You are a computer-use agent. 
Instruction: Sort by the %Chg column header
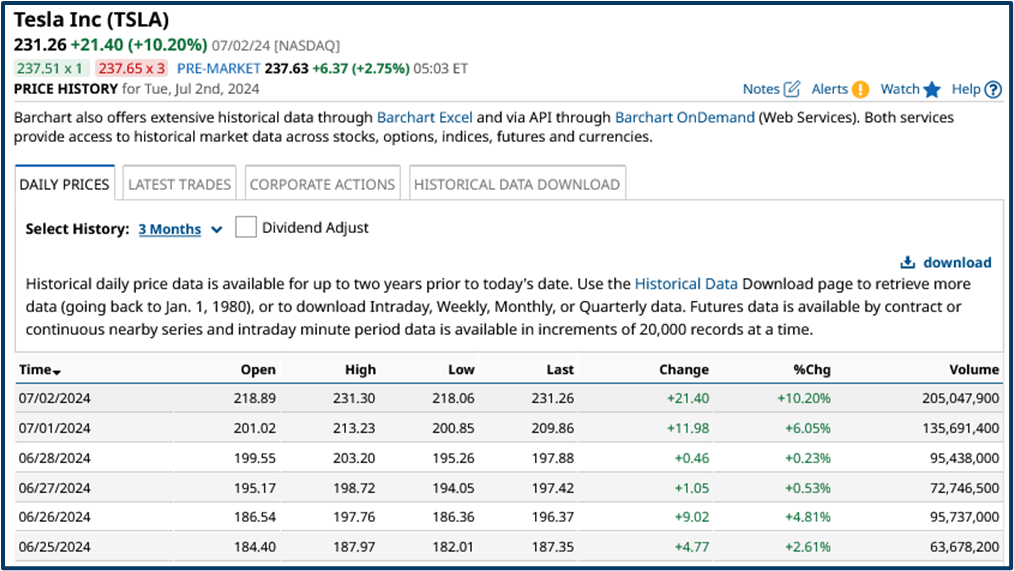click(812, 369)
